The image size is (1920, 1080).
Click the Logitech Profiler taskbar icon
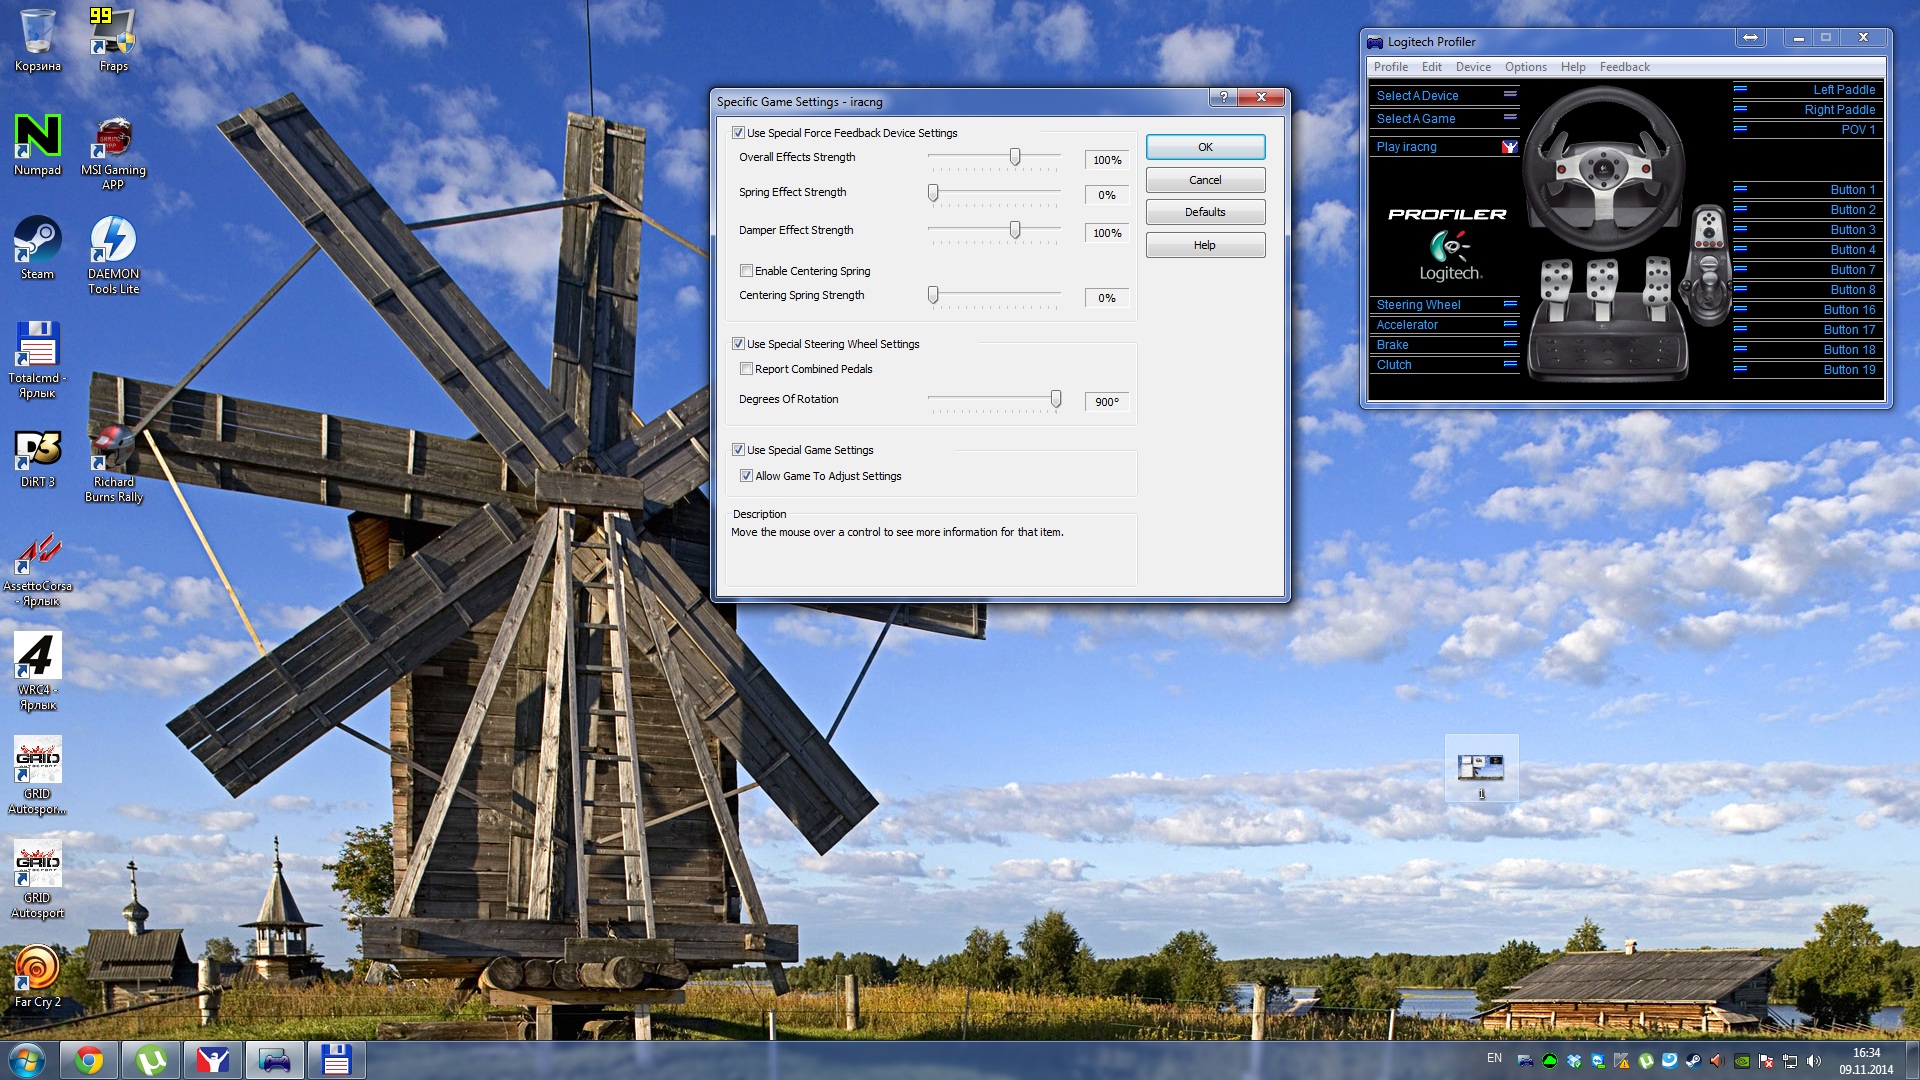275,1060
